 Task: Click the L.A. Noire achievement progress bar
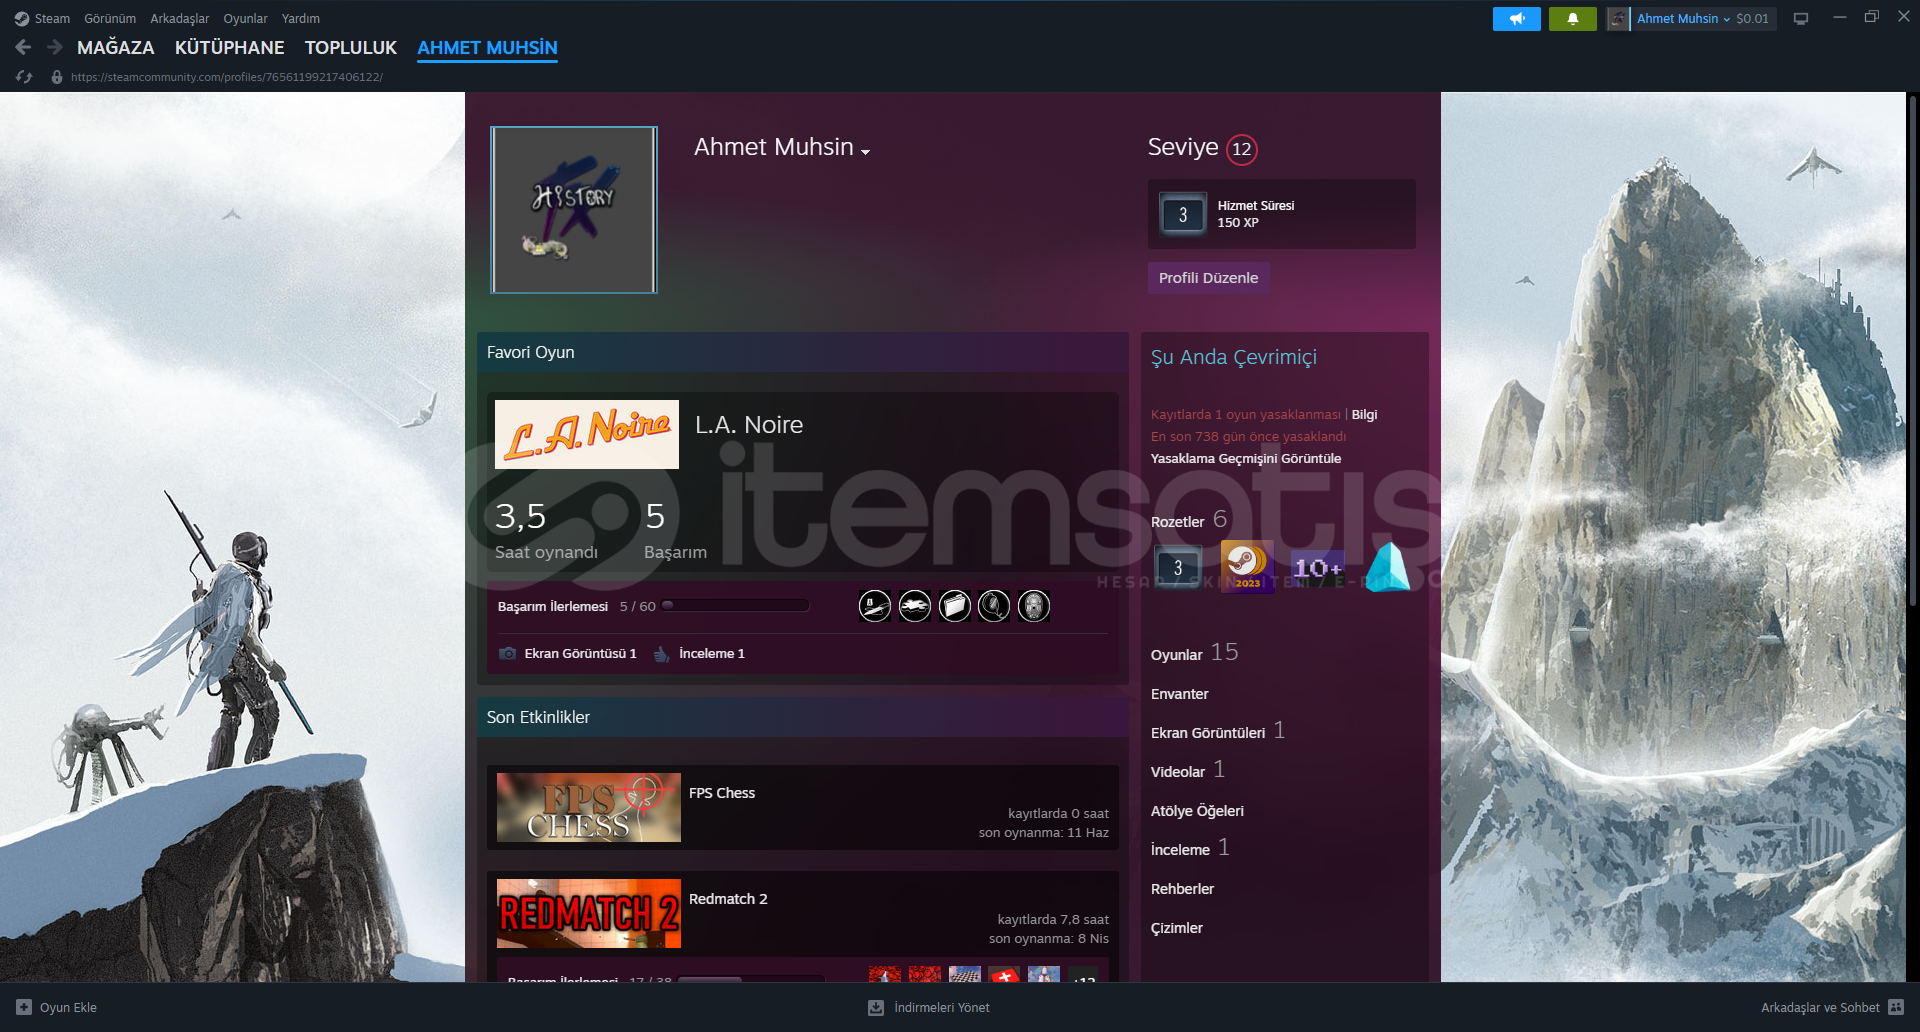tap(735, 606)
